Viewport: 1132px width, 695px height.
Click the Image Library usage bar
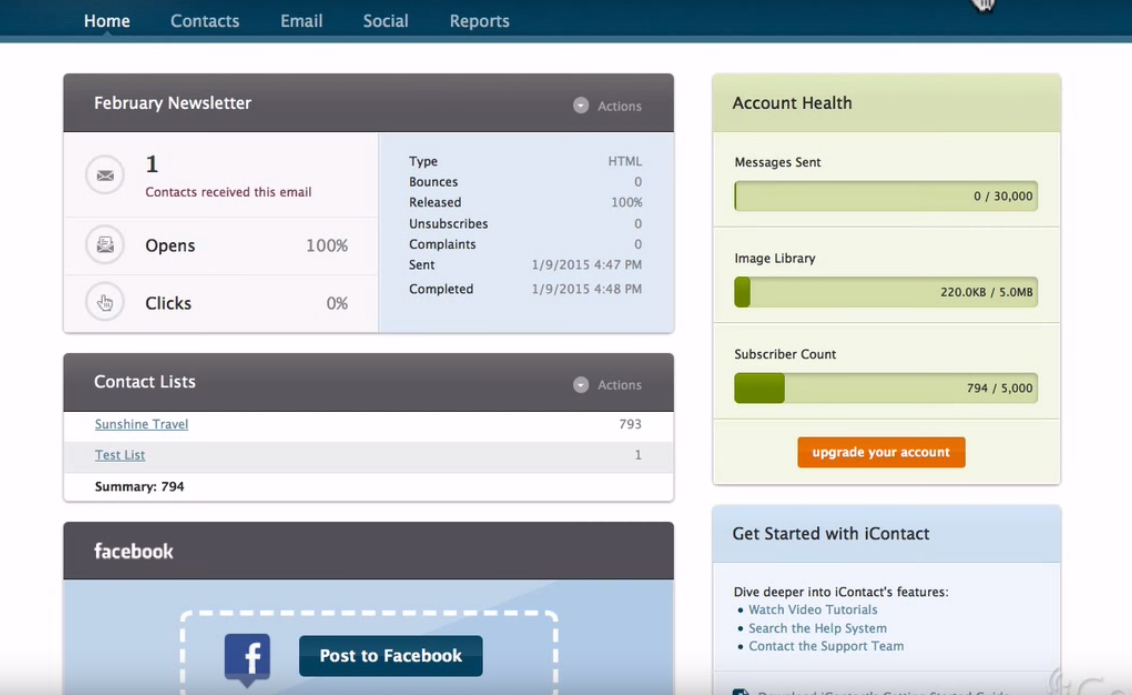(886, 292)
